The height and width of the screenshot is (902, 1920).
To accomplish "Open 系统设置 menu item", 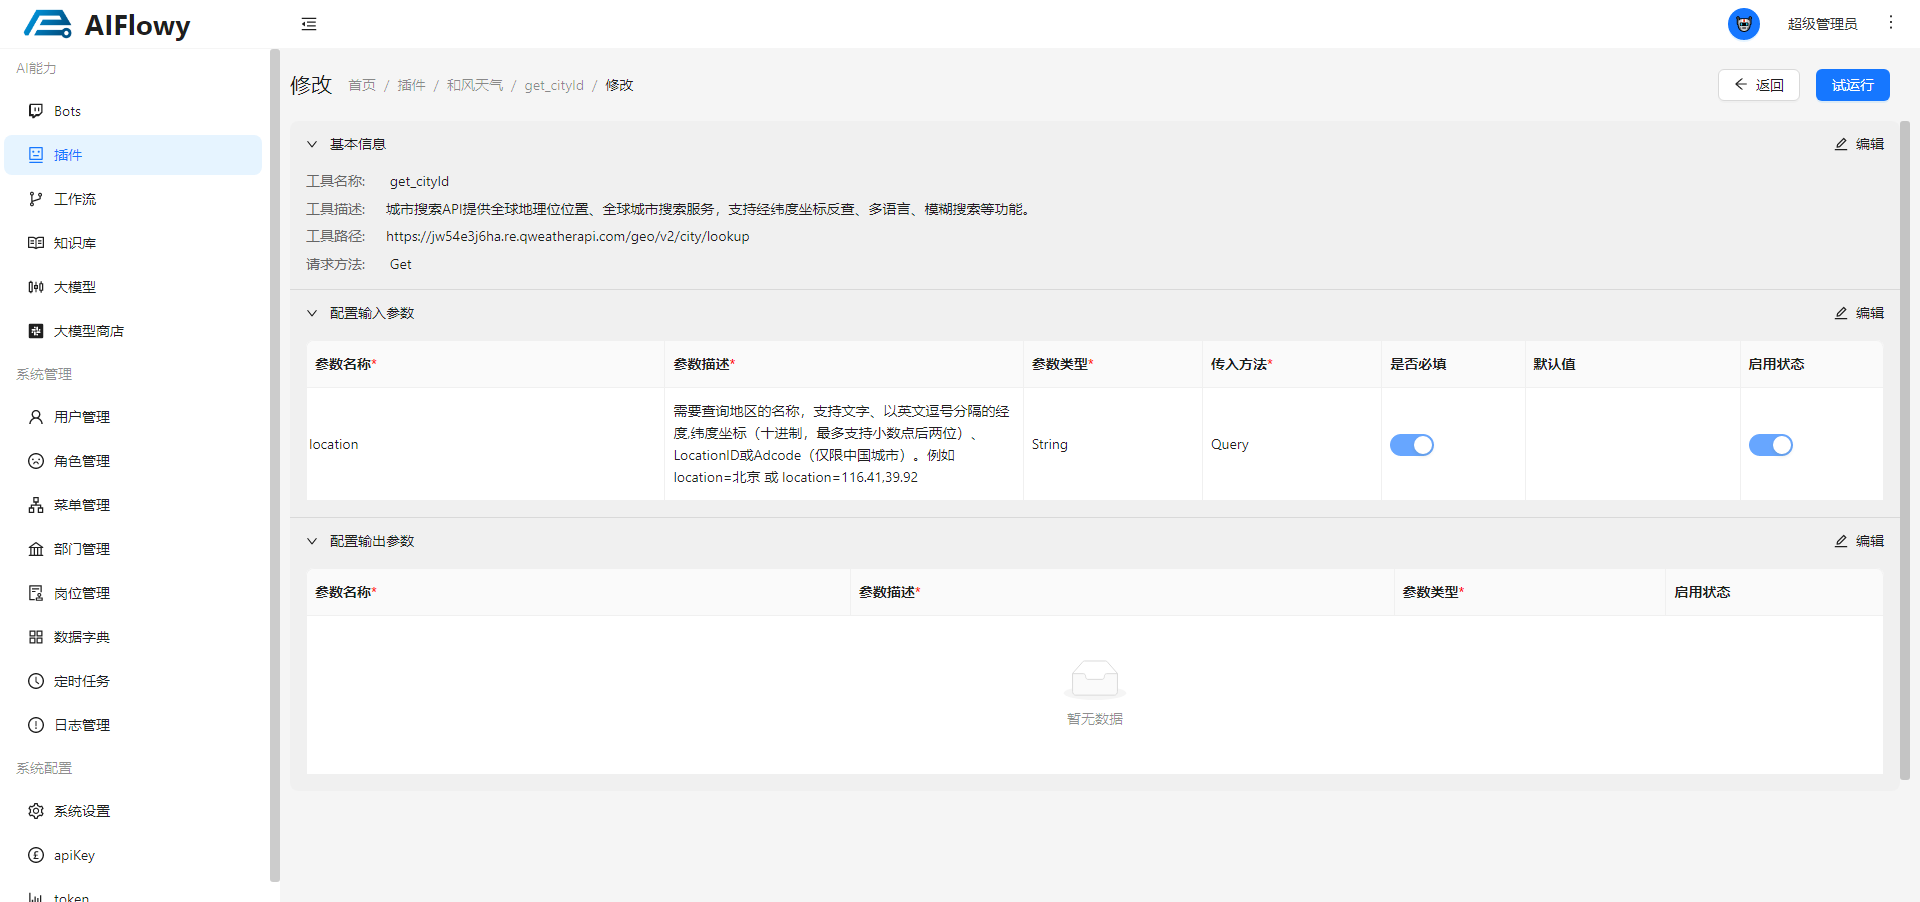I will pyautogui.click(x=82, y=811).
